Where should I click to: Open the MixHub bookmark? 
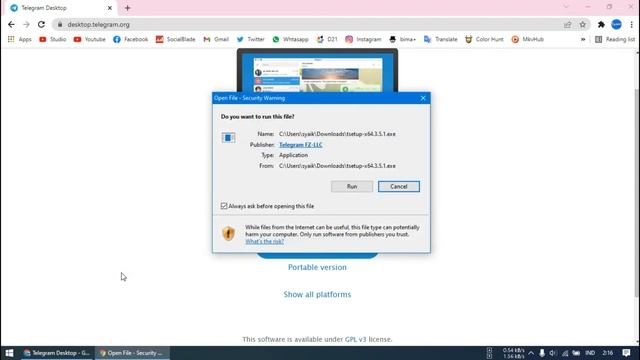[527, 39]
